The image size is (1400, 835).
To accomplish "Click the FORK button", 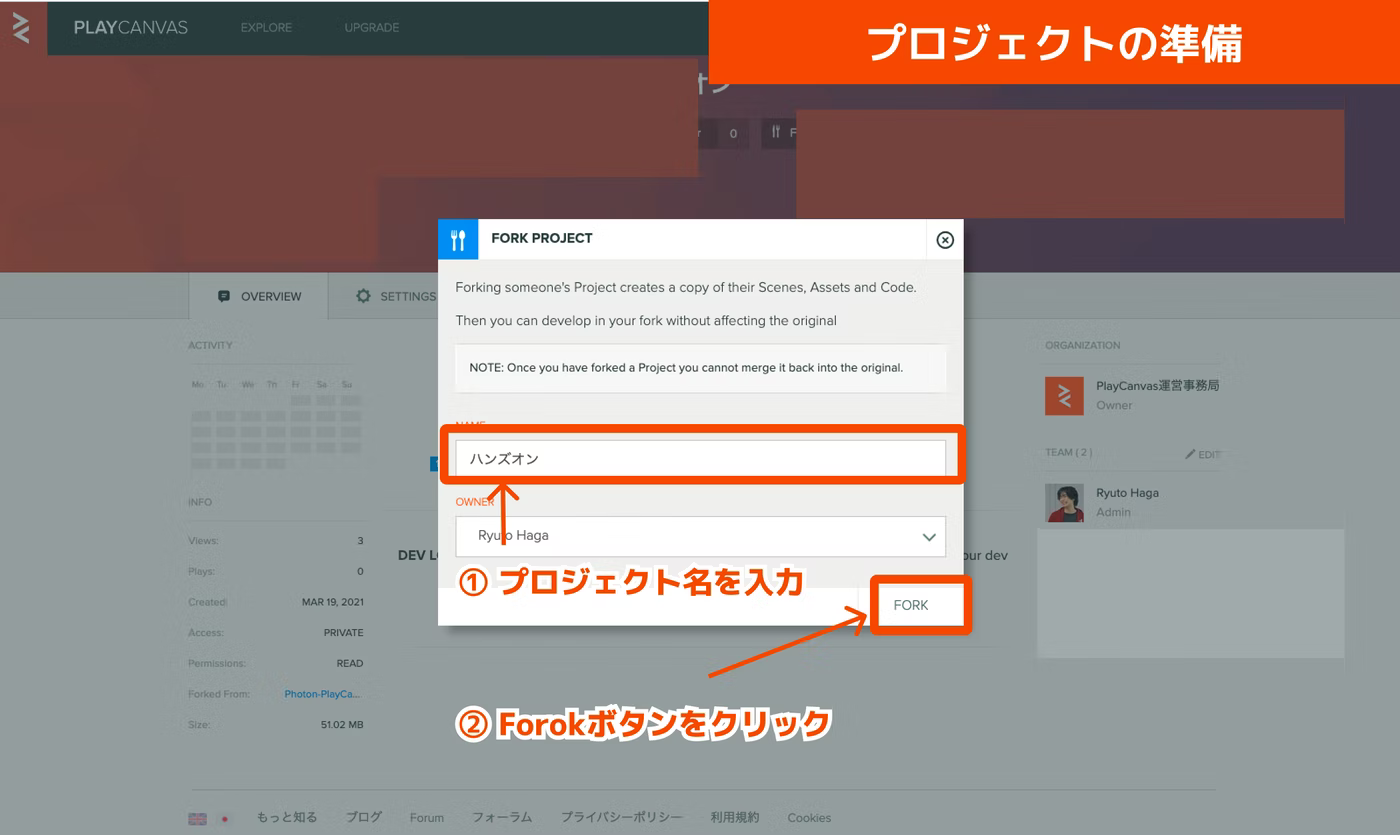I will (911, 605).
